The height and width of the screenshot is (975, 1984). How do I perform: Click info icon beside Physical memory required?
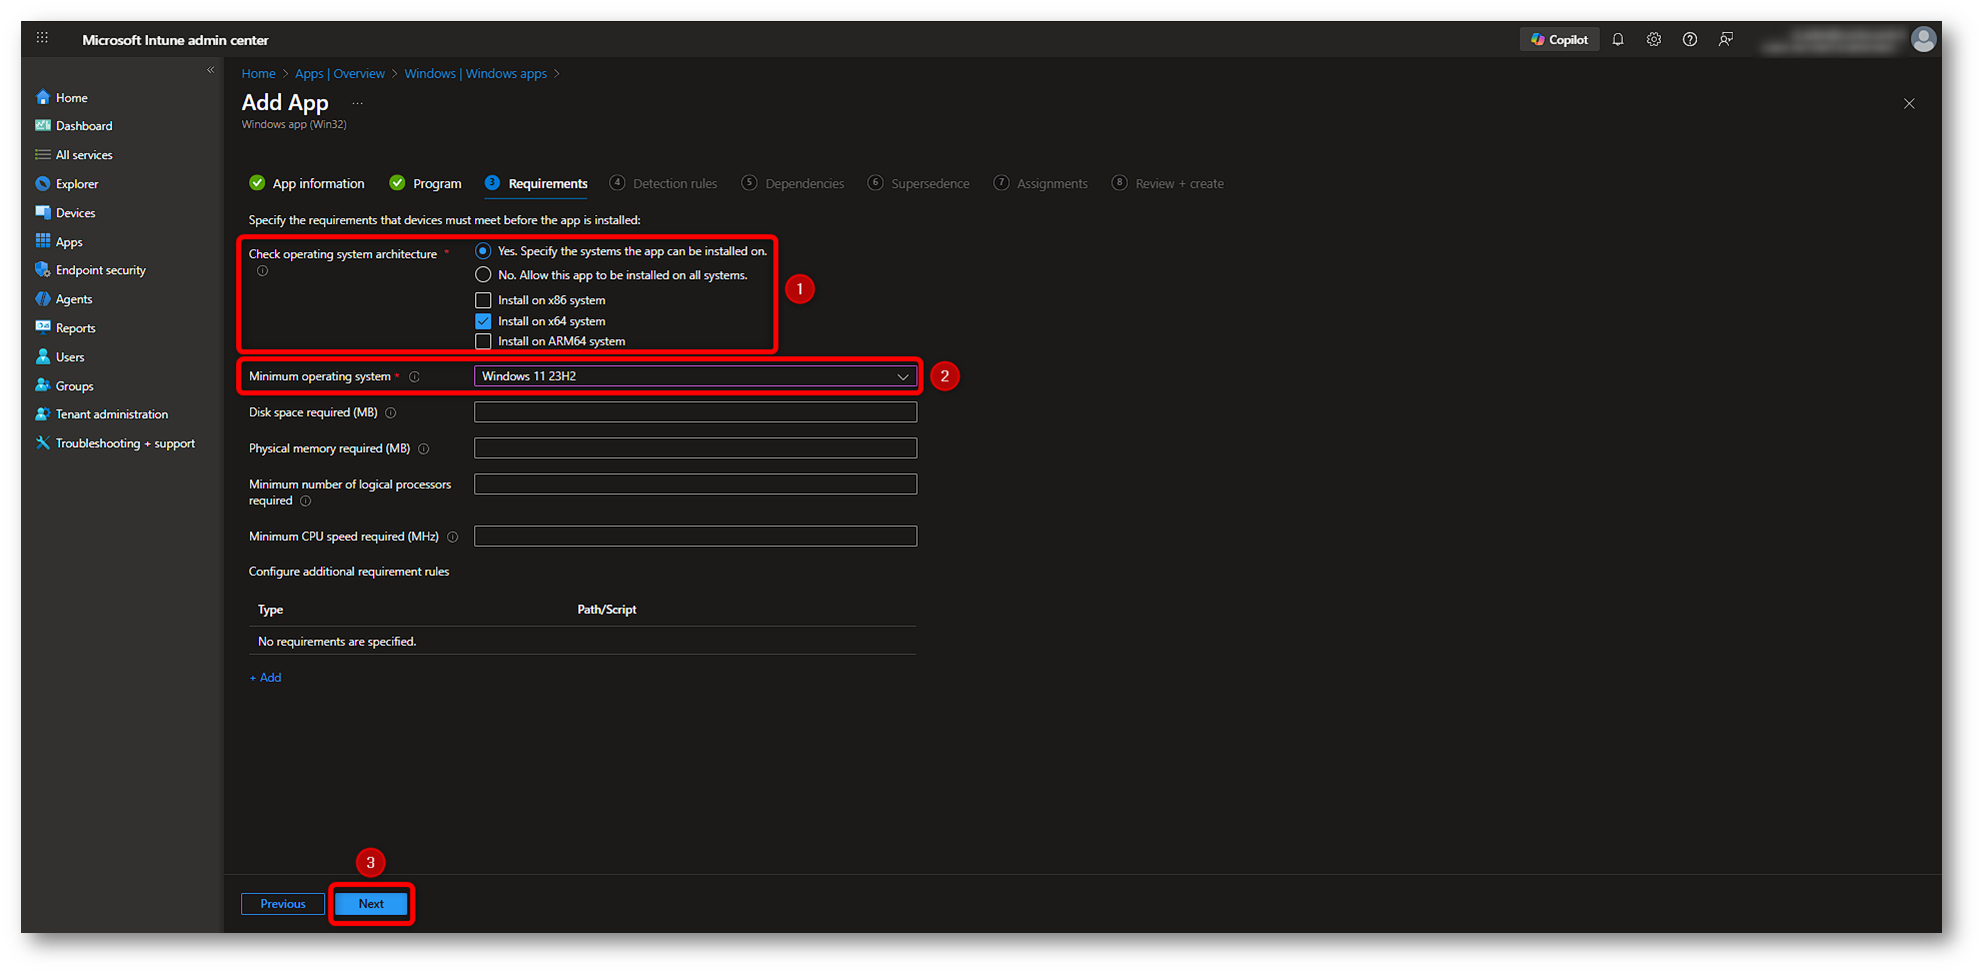[x=424, y=449]
